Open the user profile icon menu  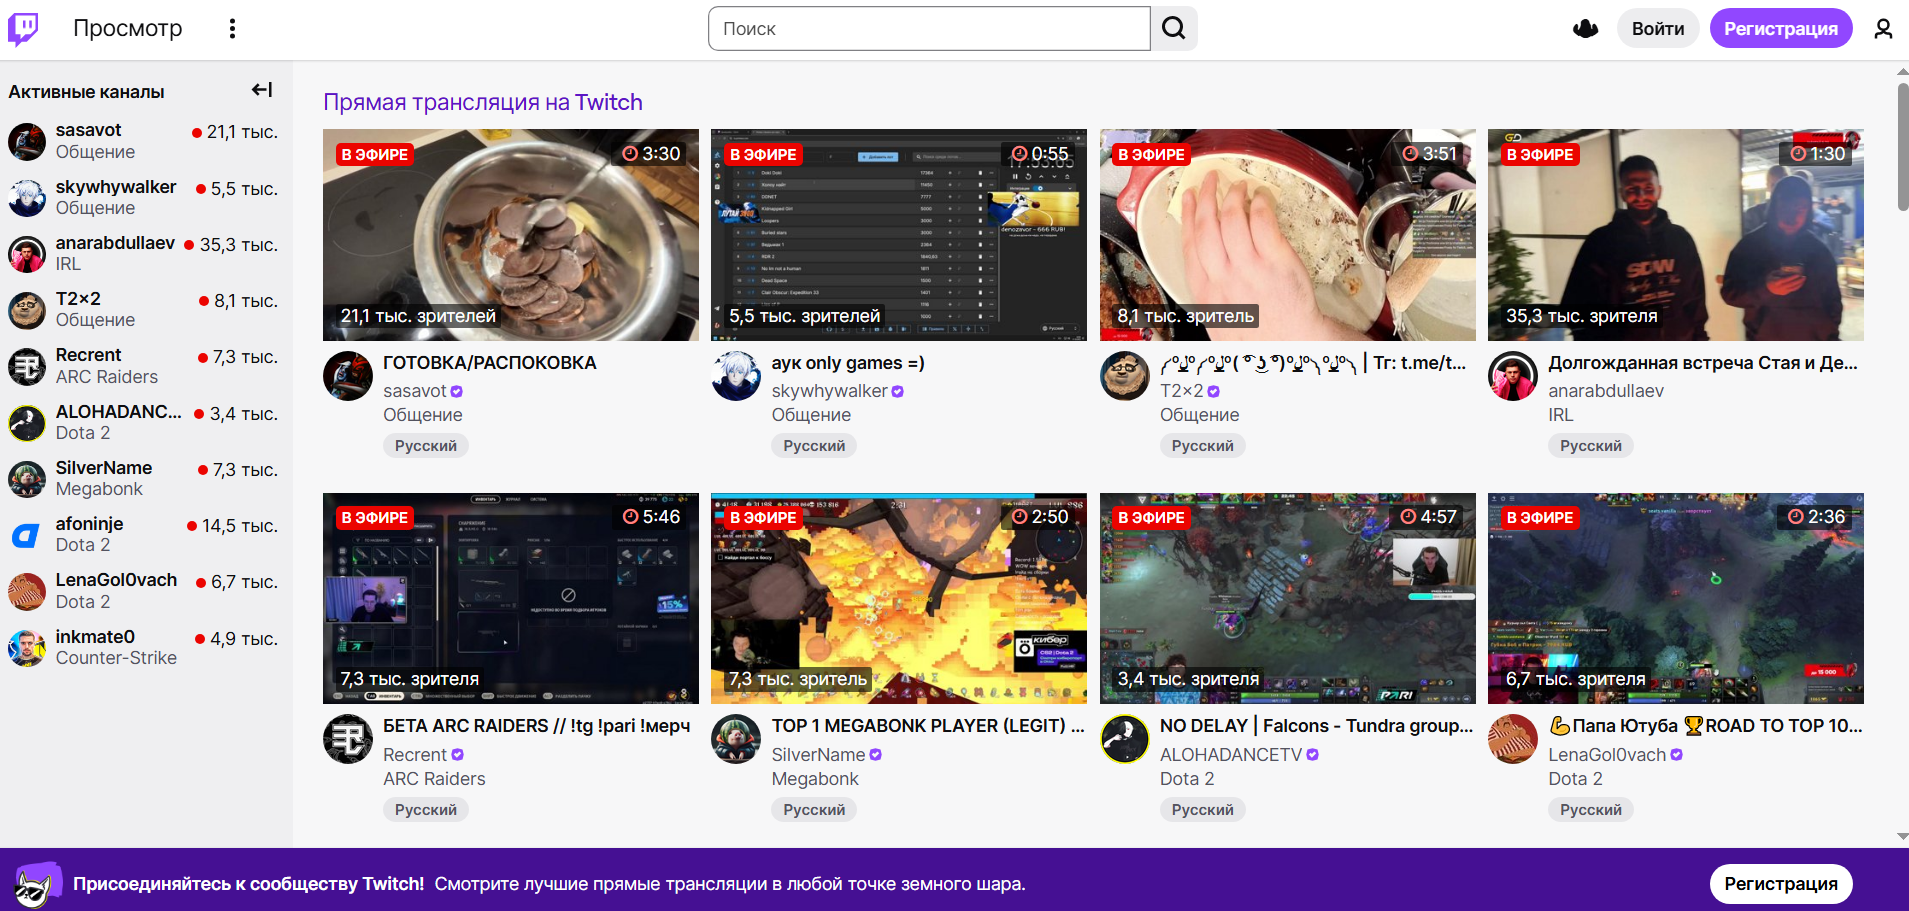[x=1883, y=29]
